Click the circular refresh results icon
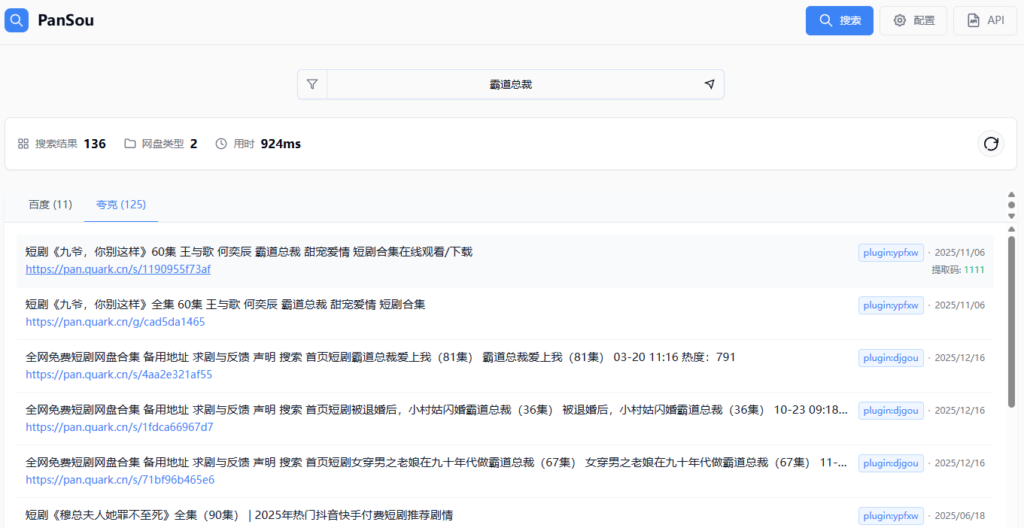Viewport: 1024px width, 528px height. 991,144
